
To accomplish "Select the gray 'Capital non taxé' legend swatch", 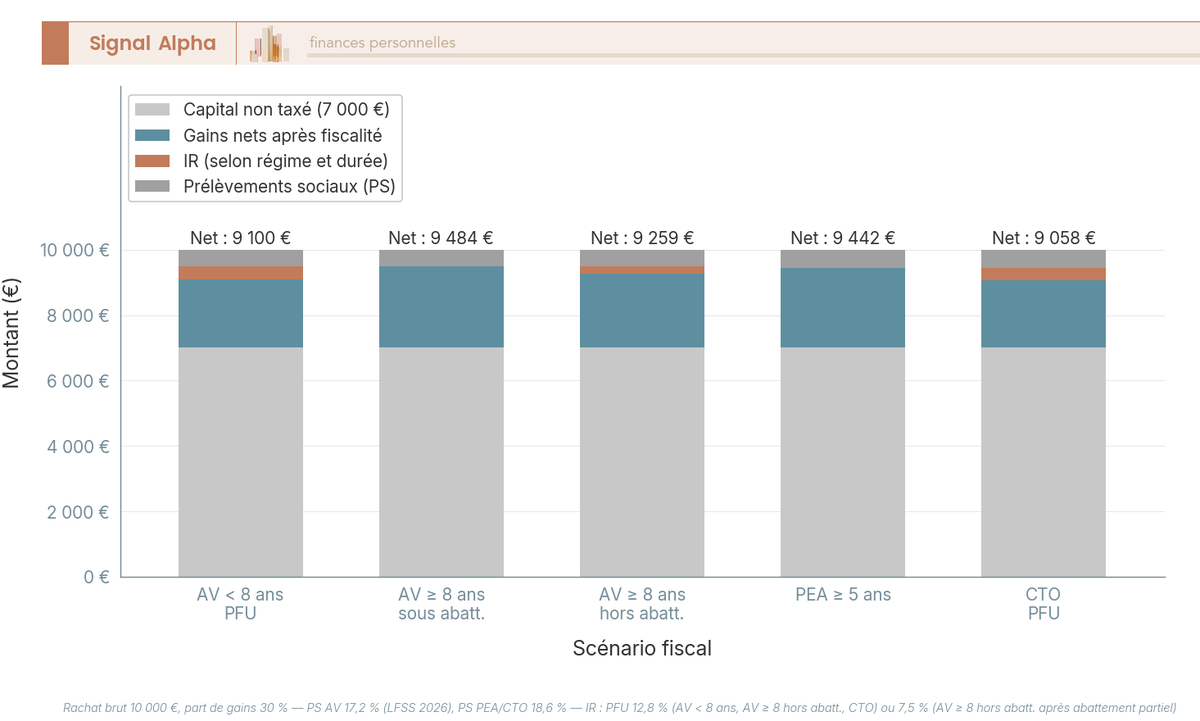I will click(150, 109).
